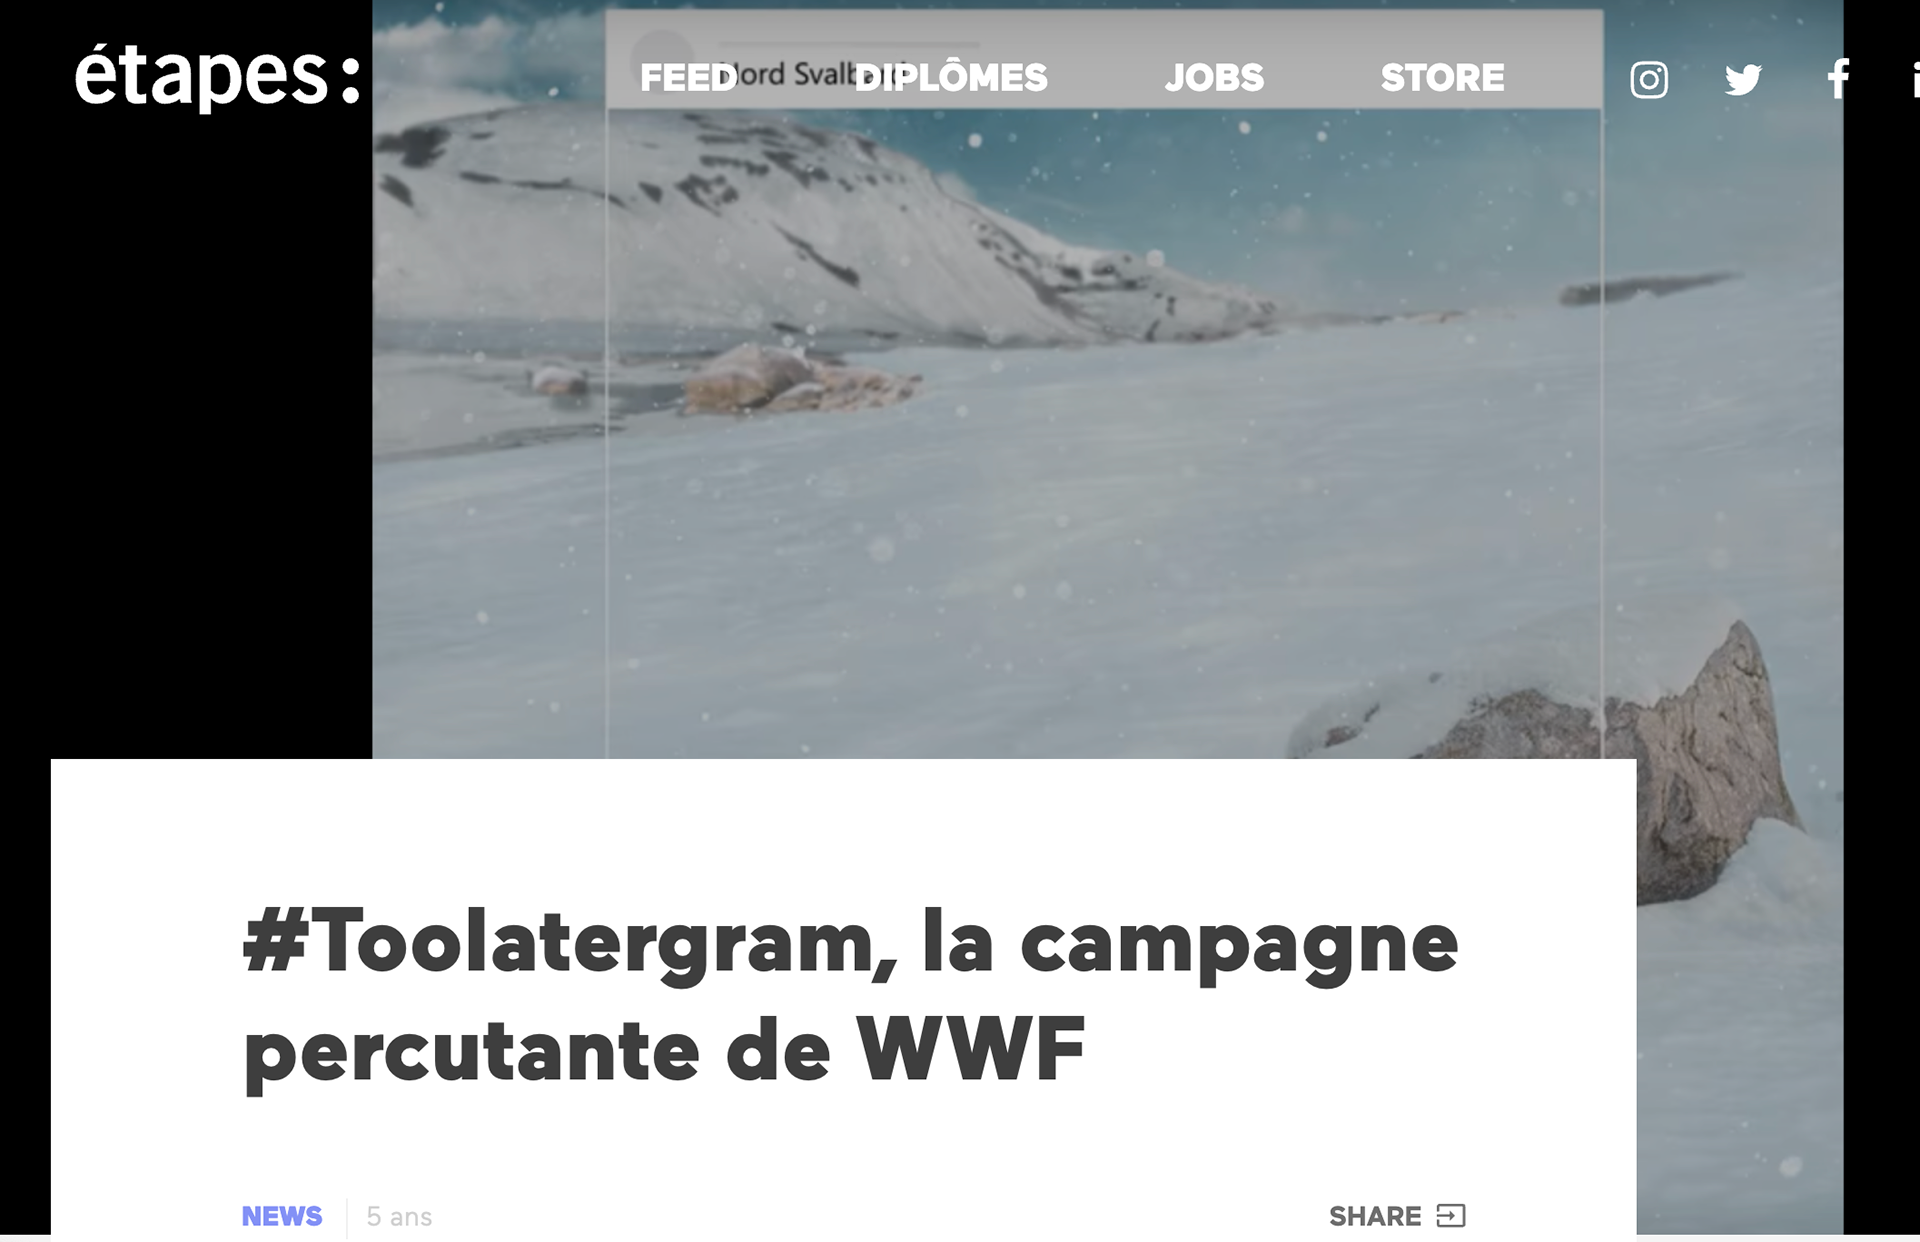
Task: Visit the STORE page
Action: [1442, 78]
